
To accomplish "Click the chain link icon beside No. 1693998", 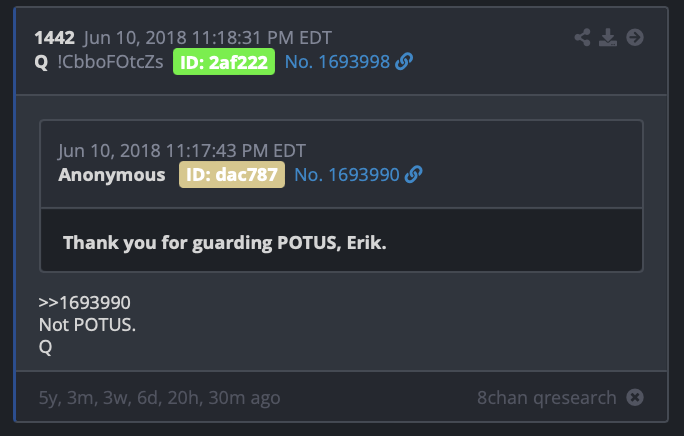I will (x=404, y=62).
